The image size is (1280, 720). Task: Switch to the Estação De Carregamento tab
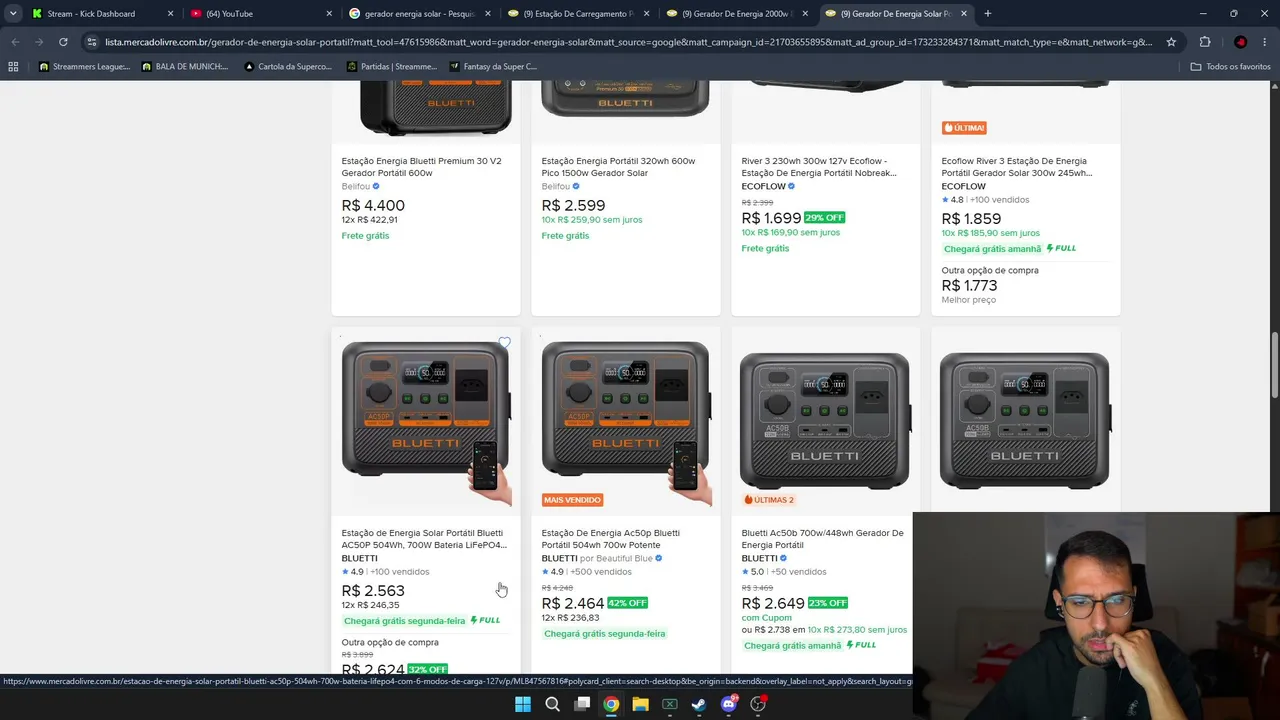[579, 14]
